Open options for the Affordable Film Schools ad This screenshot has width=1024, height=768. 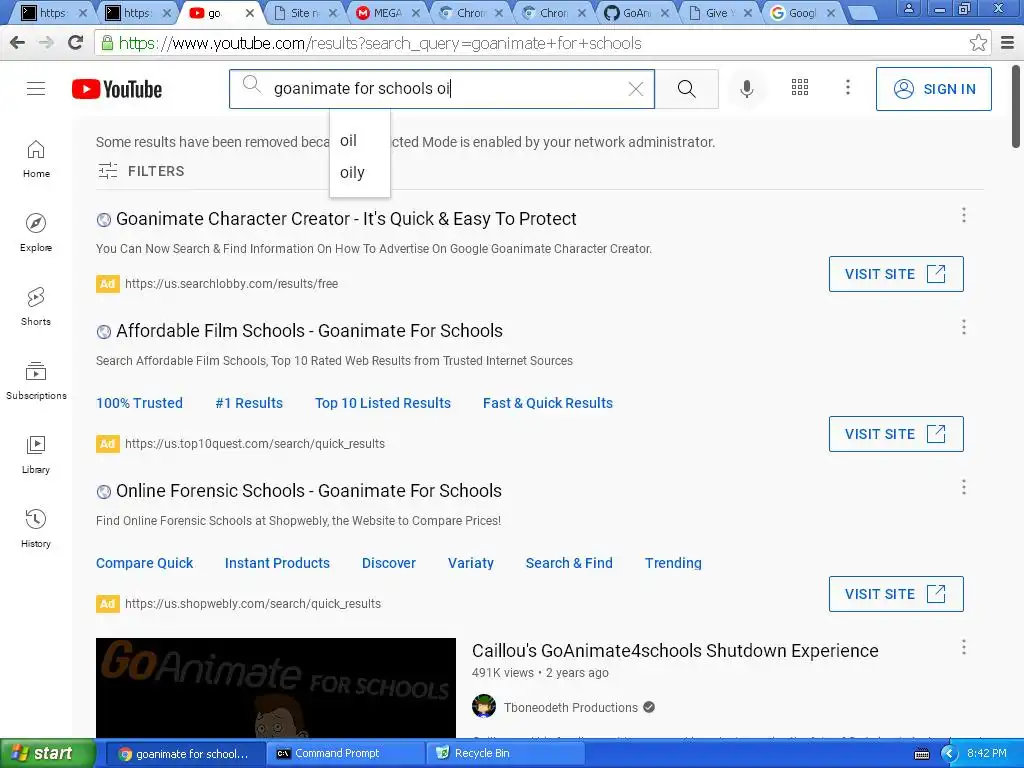[x=964, y=327]
